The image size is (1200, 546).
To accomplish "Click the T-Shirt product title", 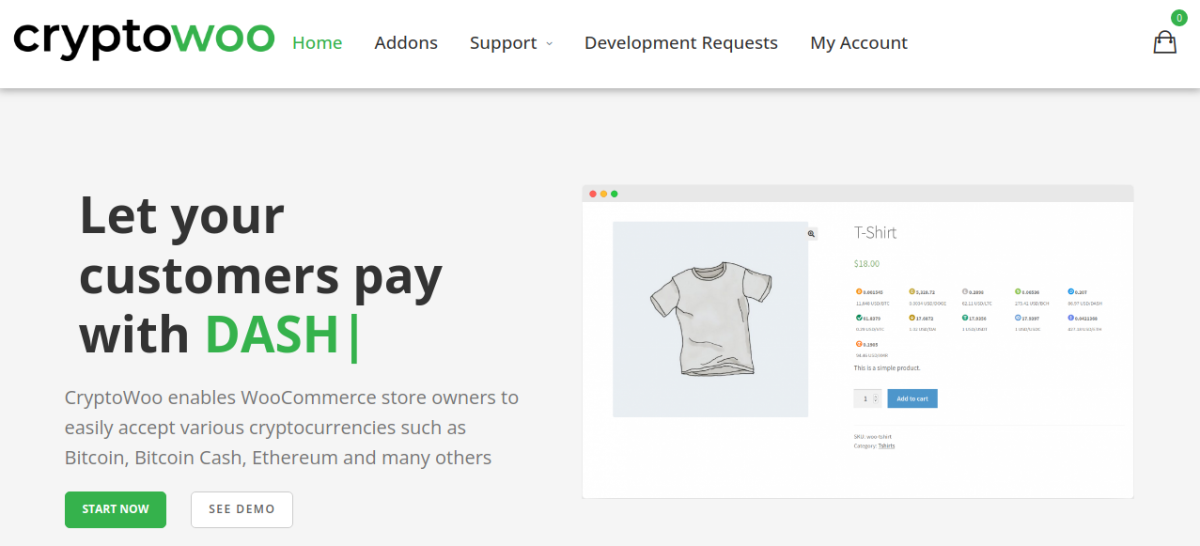I will [875, 233].
